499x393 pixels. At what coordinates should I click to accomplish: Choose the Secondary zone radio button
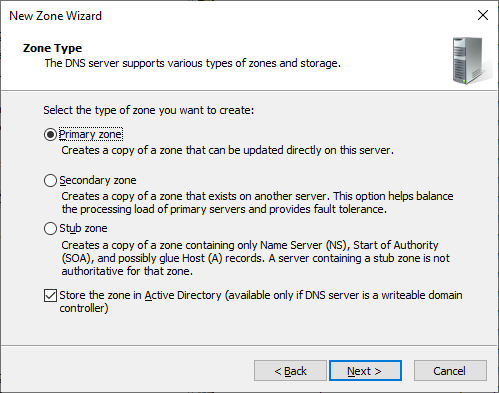coord(50,180)
